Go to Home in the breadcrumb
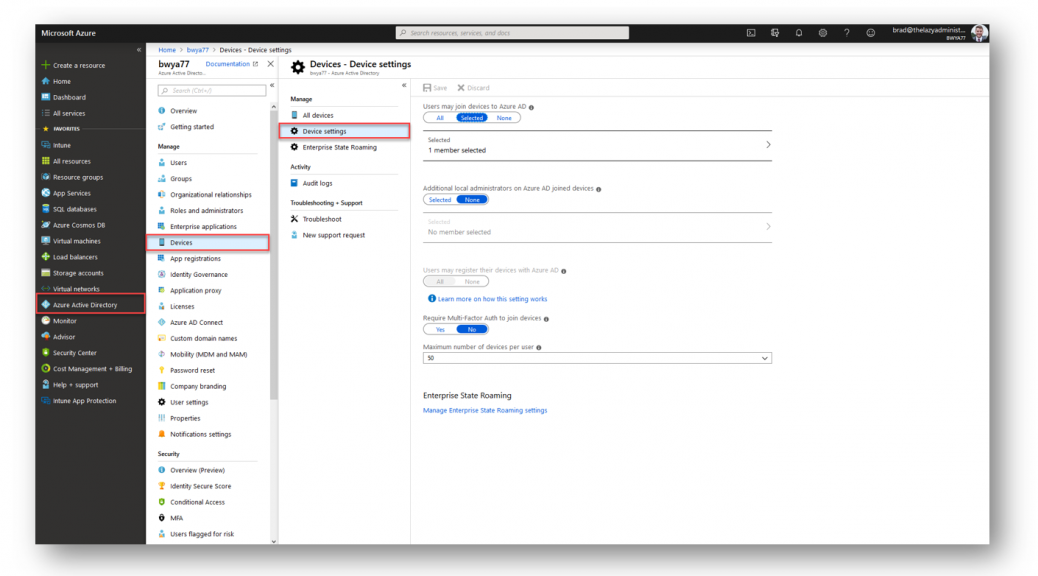The width and height of the screenshot is (1038, 576). point(167,50)
